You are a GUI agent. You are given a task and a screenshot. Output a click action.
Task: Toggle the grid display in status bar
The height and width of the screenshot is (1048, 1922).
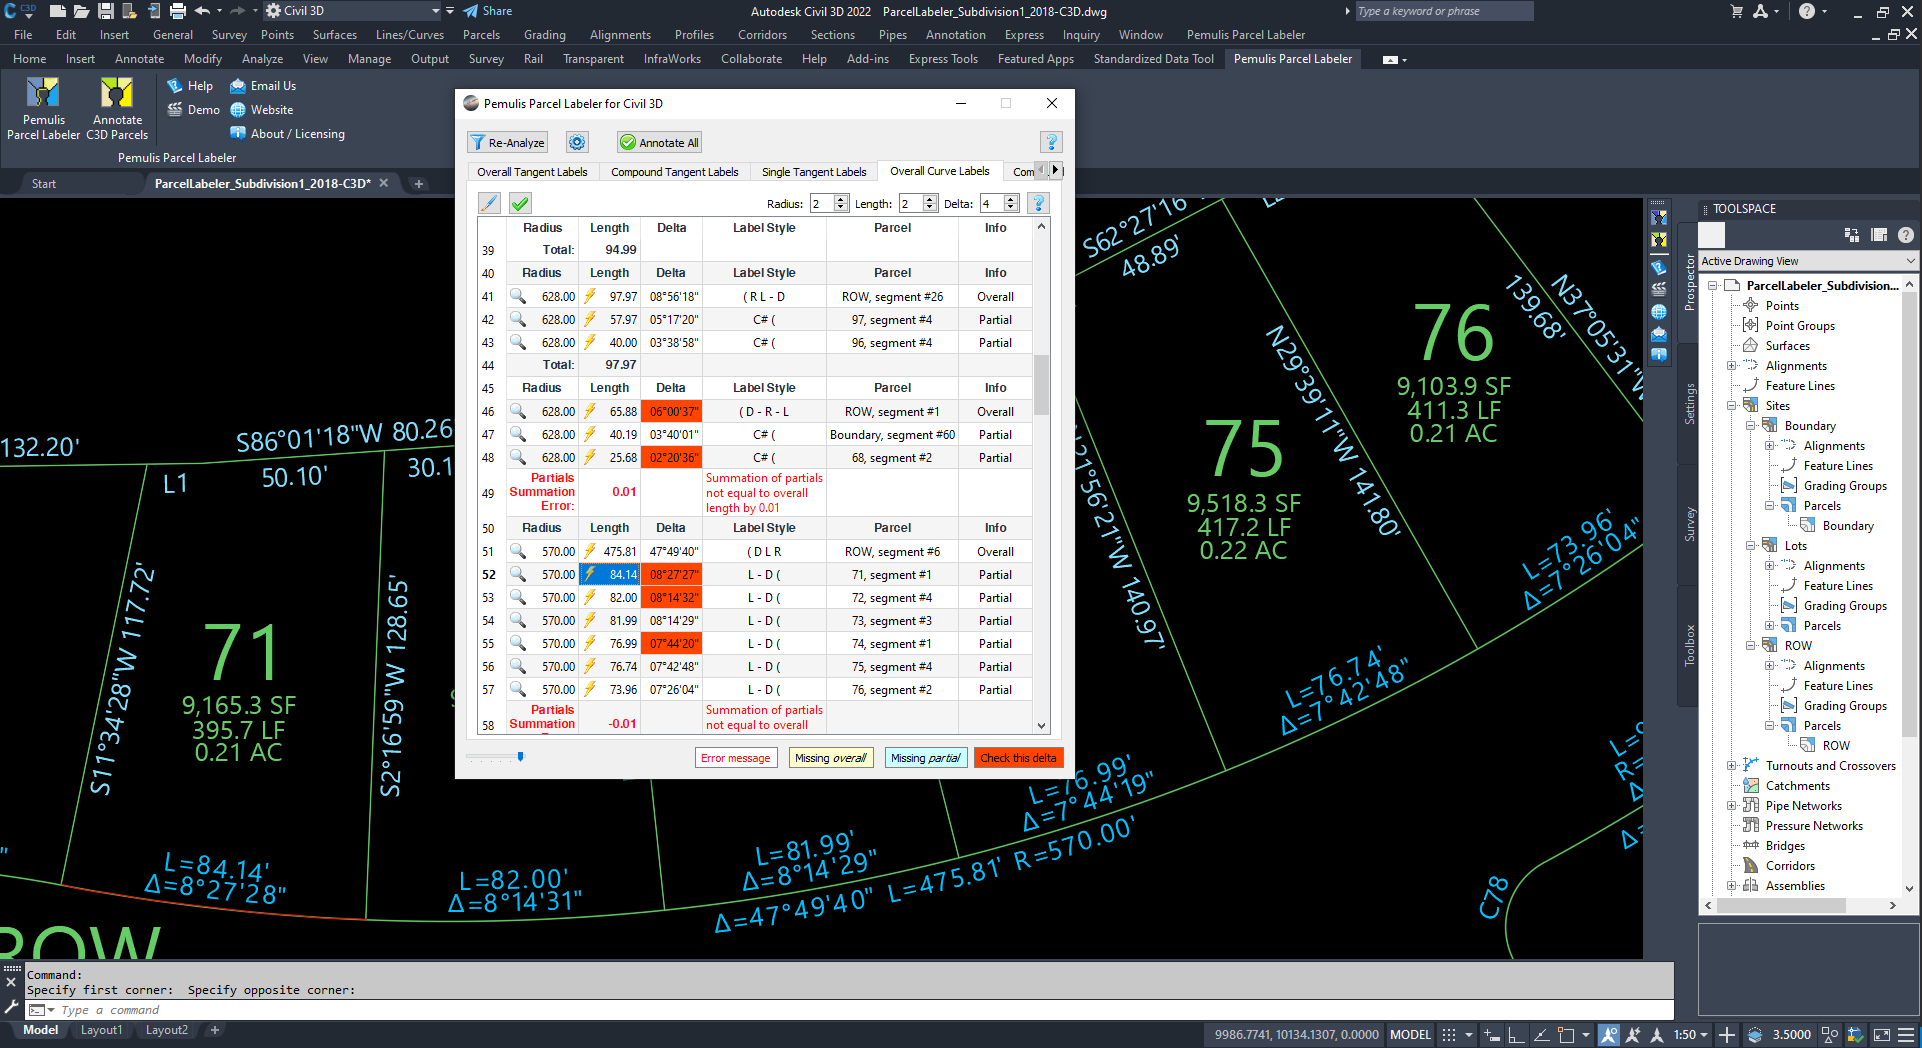(1448, 1035)
